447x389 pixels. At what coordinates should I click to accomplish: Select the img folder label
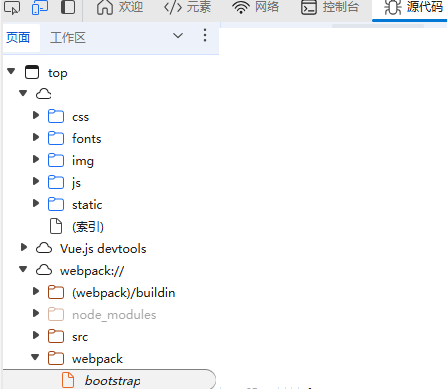tap(83, 161)
